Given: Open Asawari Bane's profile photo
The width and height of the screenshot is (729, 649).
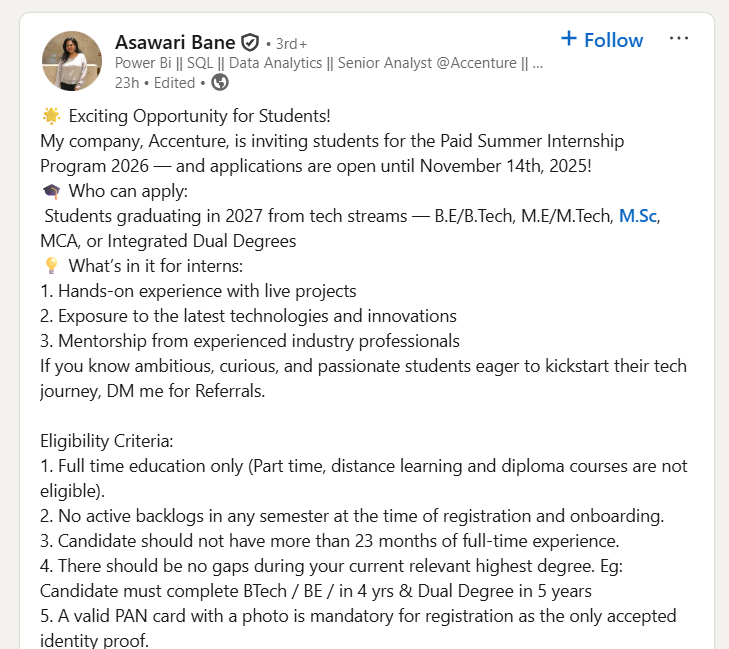Looking at the screenshot, I should click(x=72, y=61).
